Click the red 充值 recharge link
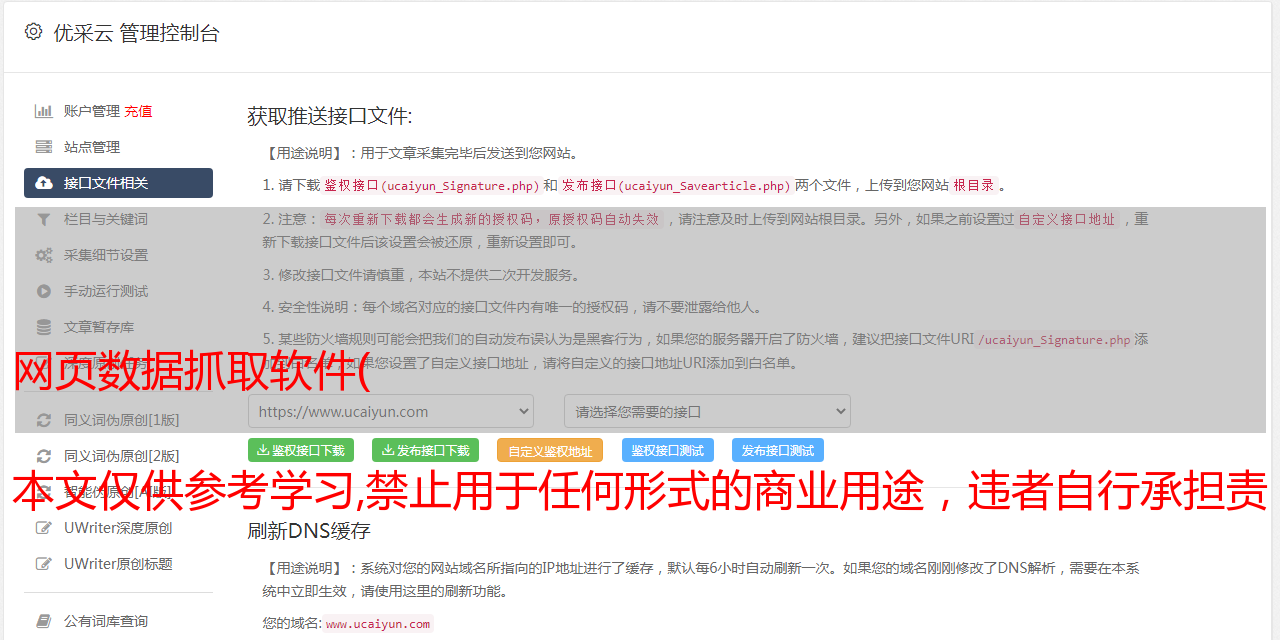1280x640 pixels. pyautogui.click(x=138, y=111)
